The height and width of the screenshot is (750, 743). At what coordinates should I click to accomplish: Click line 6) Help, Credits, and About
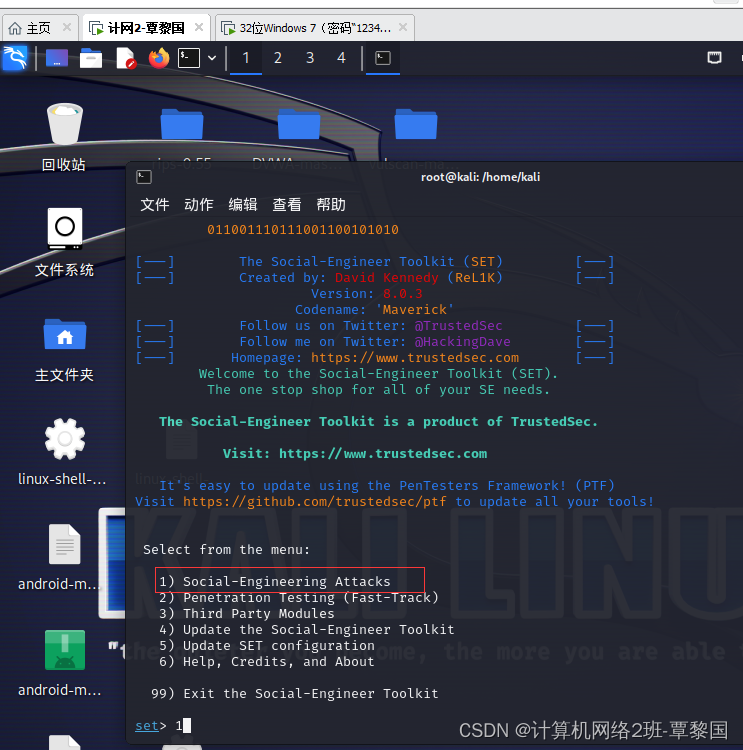(x=266, y=662)
